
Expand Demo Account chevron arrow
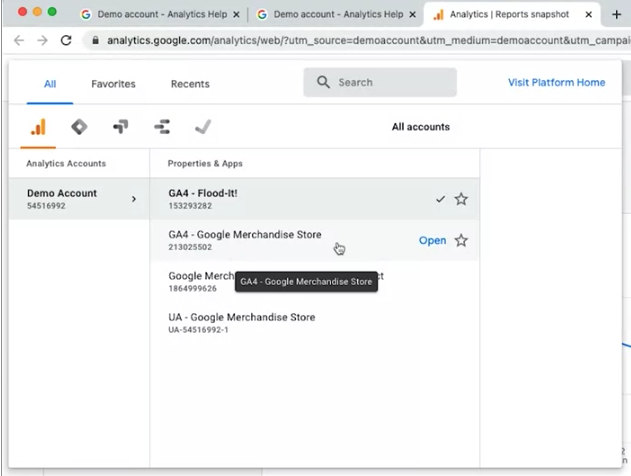point(134,199)
